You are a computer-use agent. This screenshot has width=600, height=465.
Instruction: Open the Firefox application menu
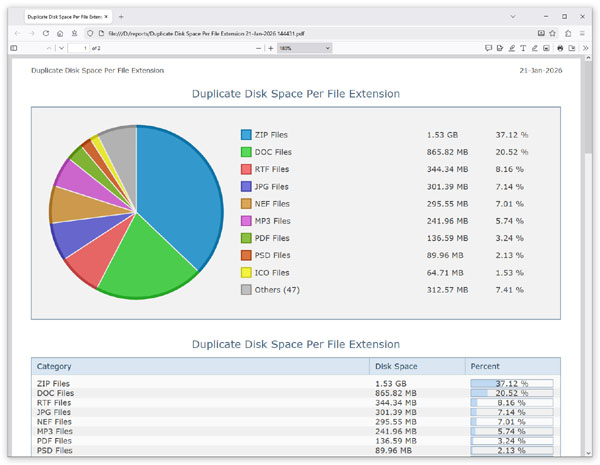(x=582, y=33)
